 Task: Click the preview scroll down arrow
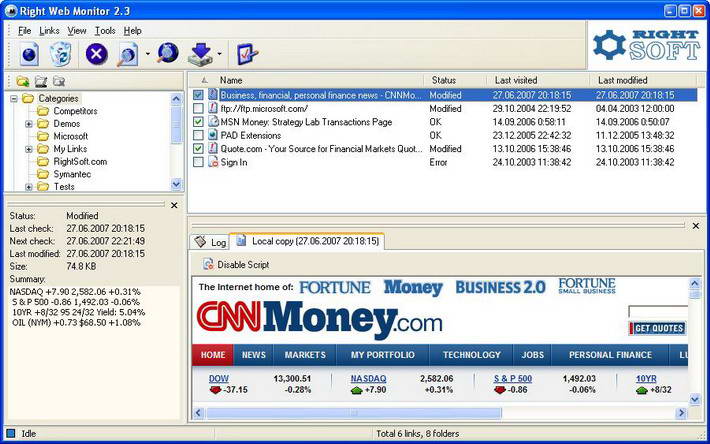click(695, 399)
